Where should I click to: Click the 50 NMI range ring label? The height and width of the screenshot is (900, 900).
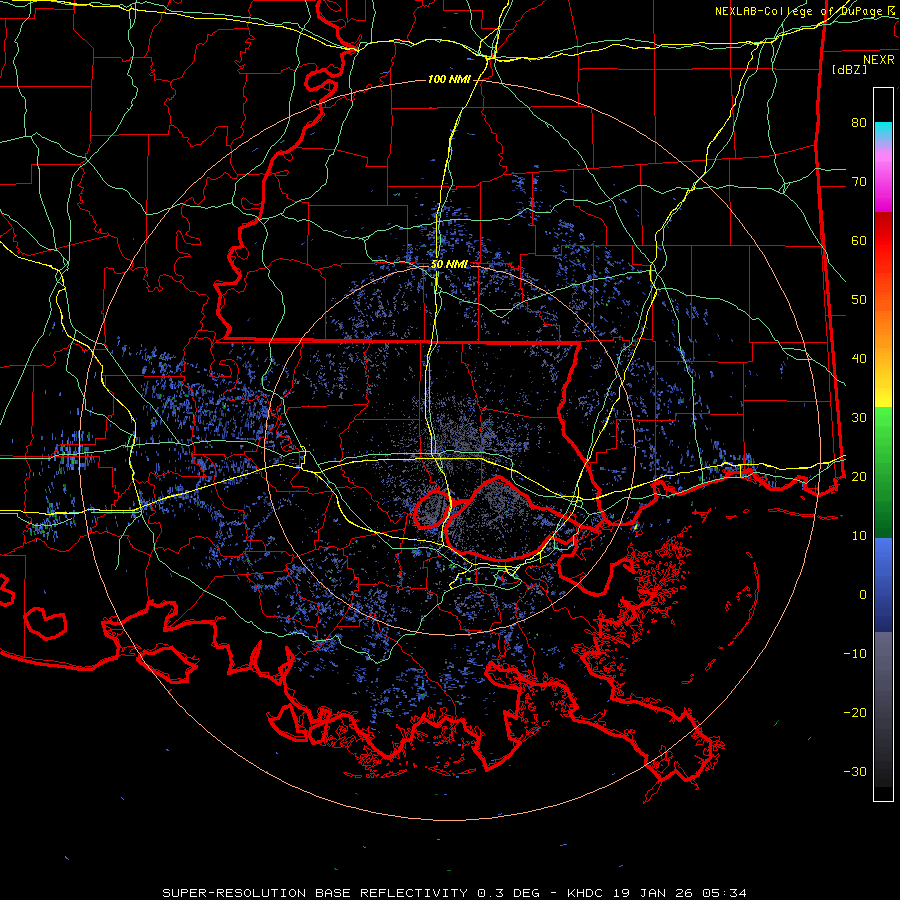[449, 265]
